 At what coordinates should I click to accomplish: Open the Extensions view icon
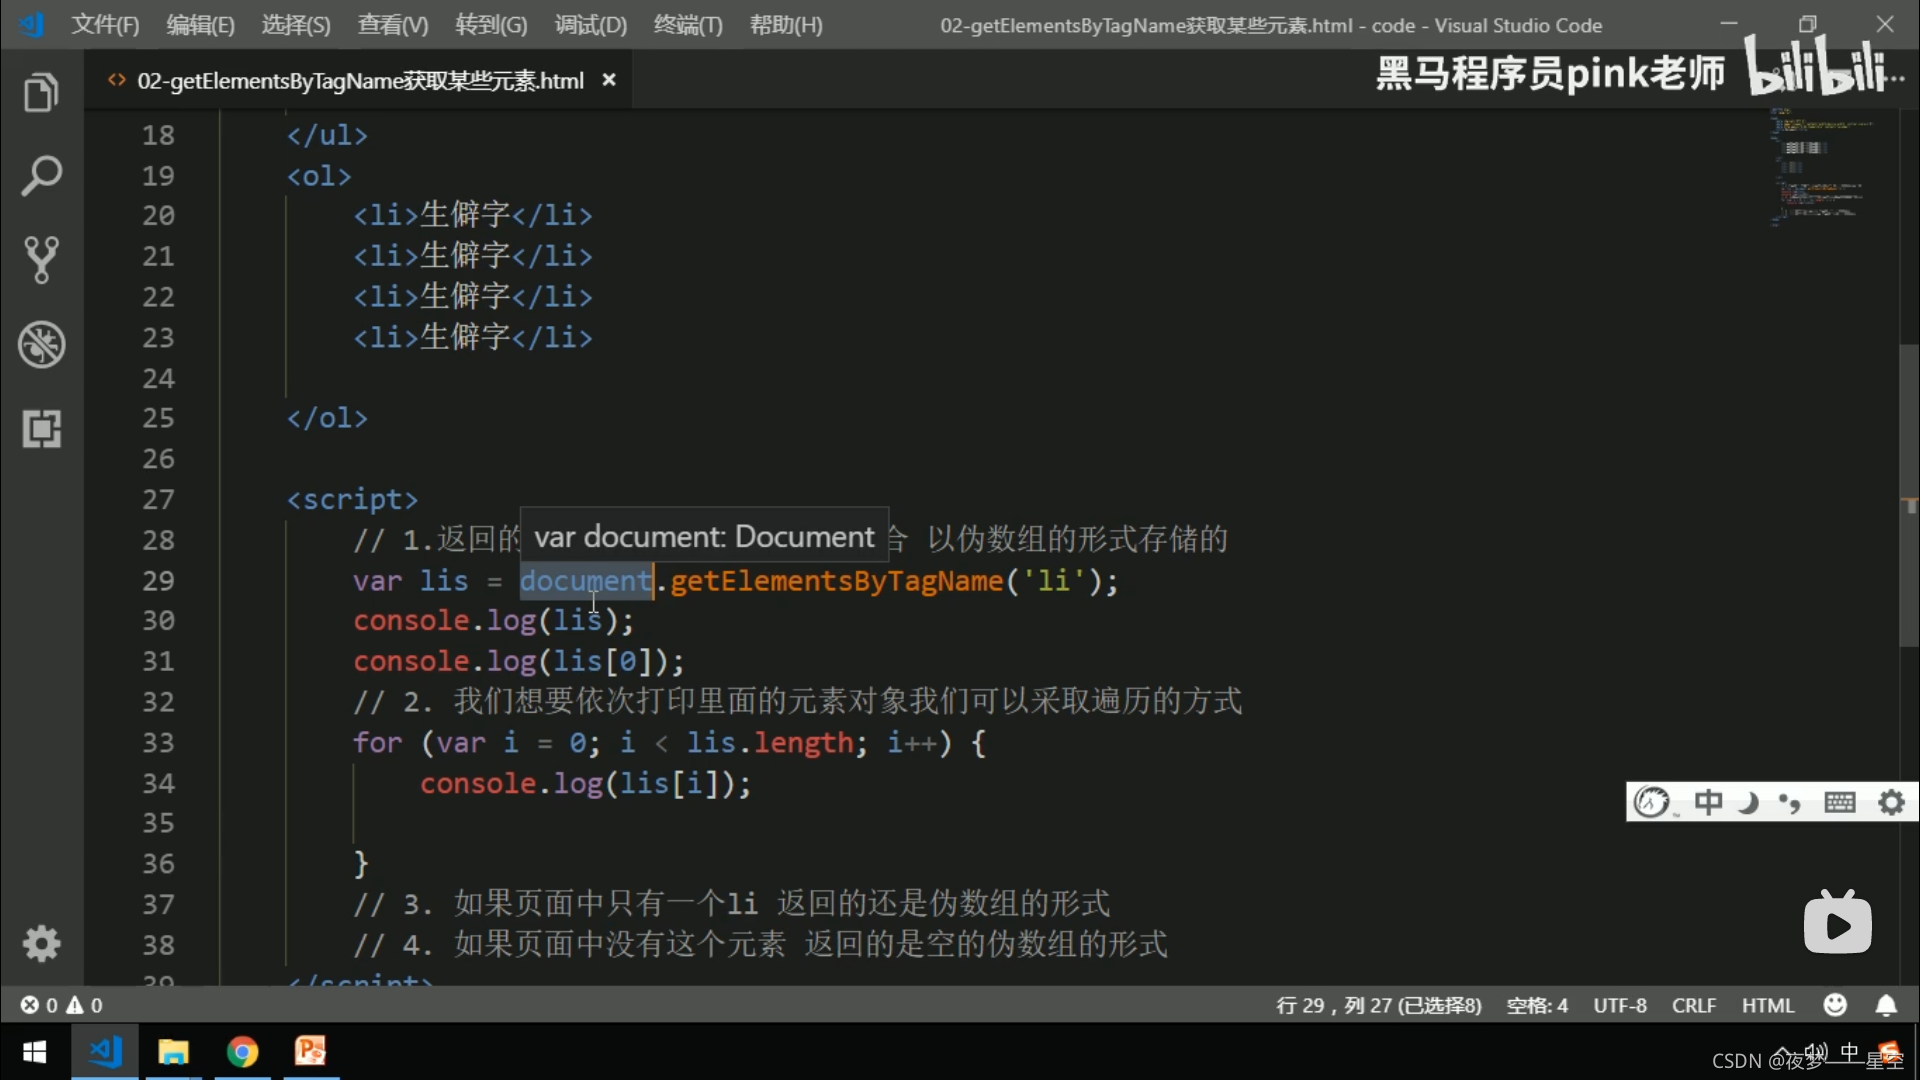41,429
